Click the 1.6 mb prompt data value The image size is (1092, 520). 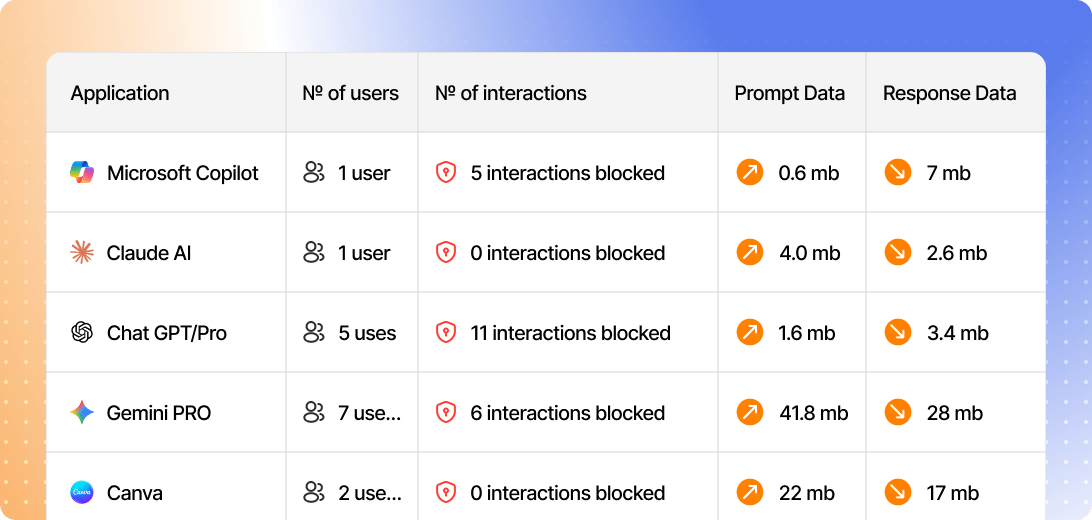click(807, 333)
